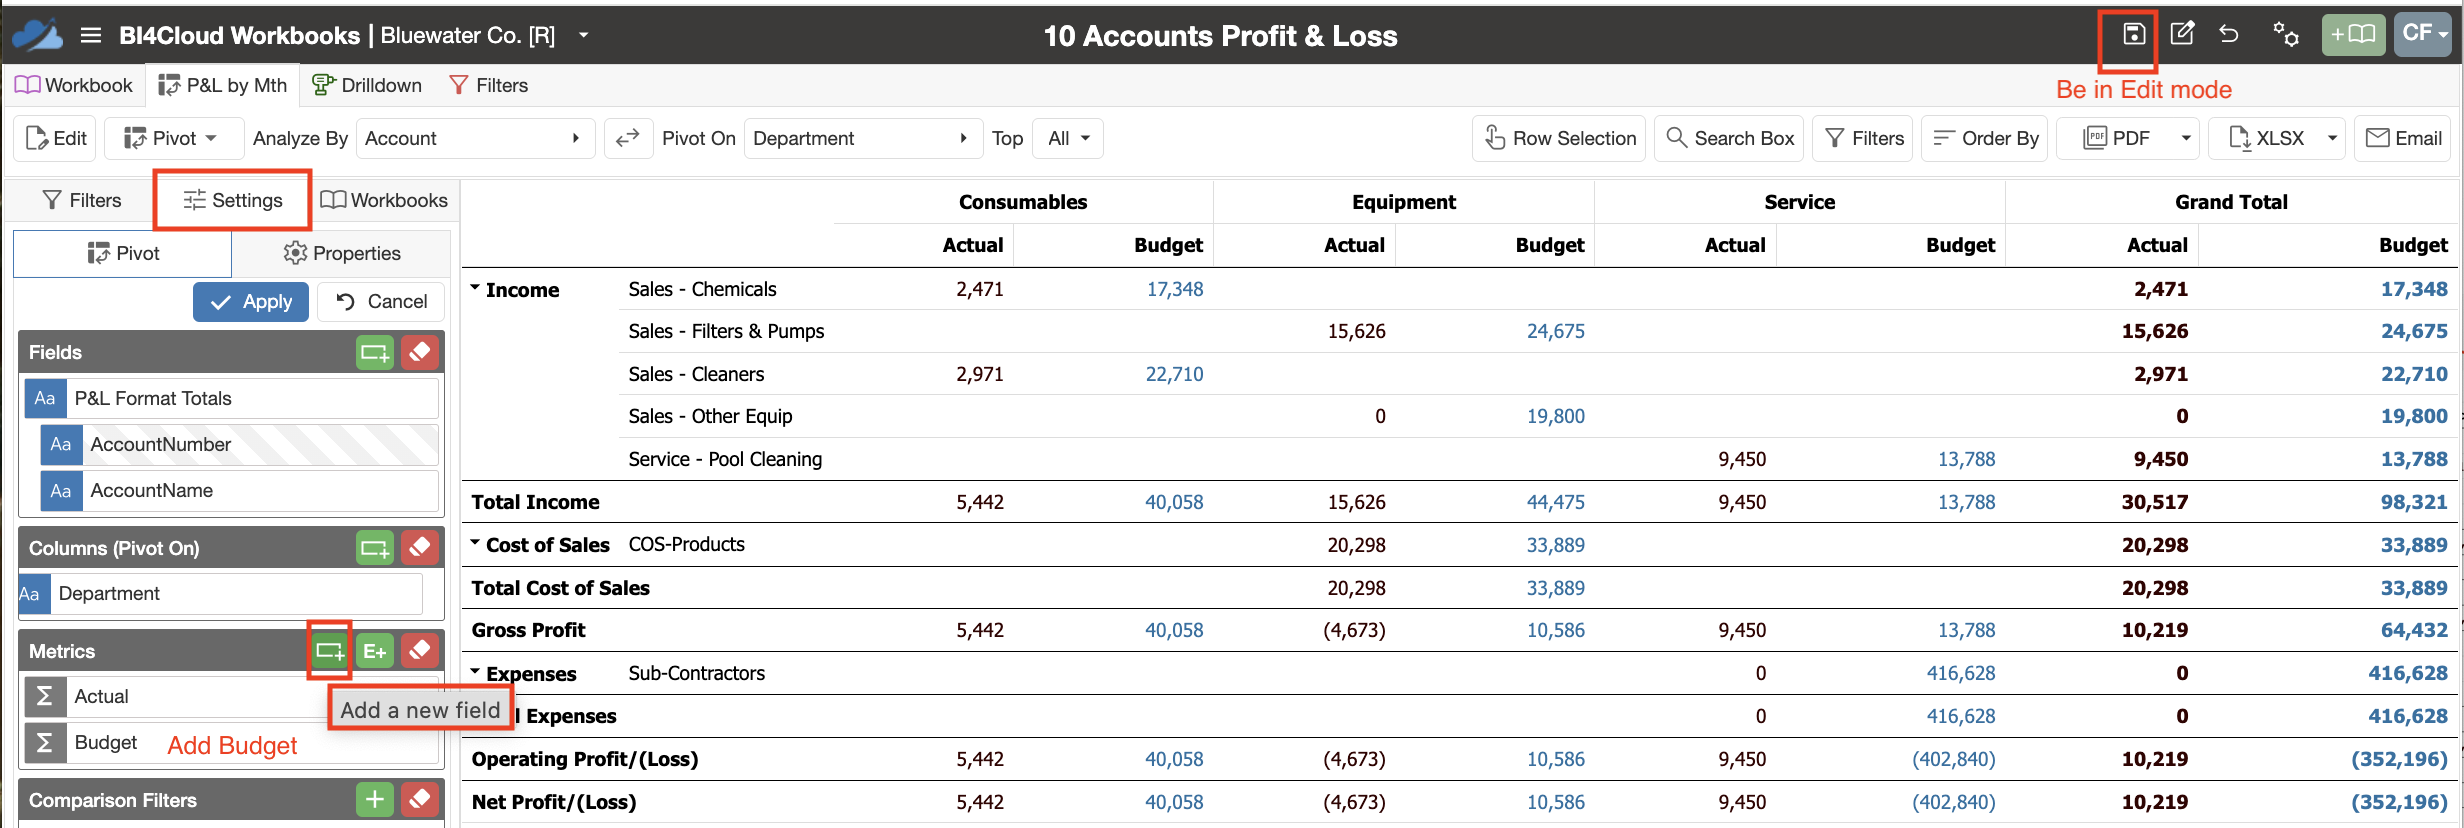Click the Metrics E+ expression button
This screenshot has width=2464, height=828.
point(375,651)
